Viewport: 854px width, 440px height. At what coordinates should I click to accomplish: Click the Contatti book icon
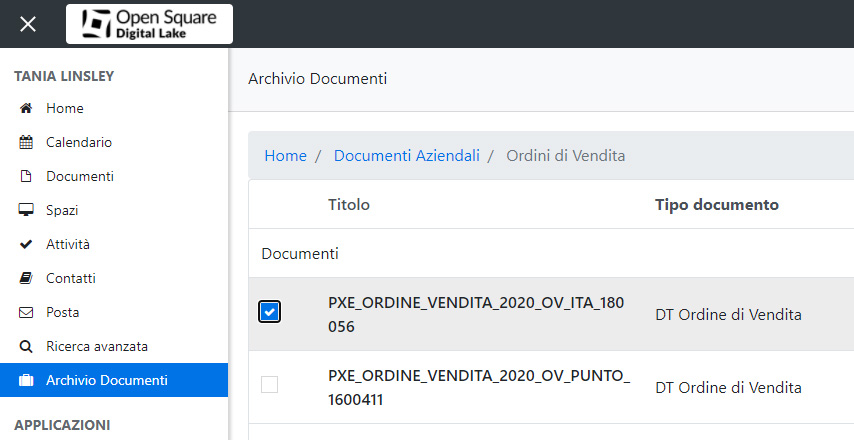pyautogui.click(x=26, y=278)
